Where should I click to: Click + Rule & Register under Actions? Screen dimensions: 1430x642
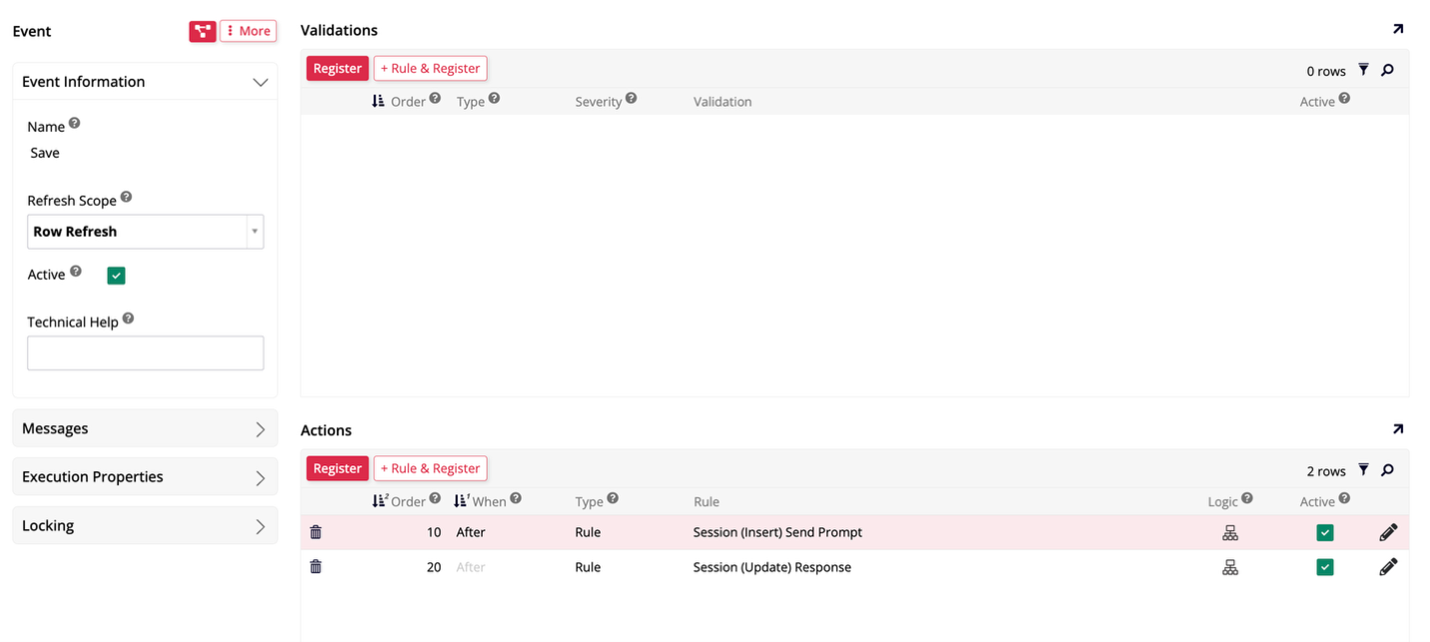[430, 468]
